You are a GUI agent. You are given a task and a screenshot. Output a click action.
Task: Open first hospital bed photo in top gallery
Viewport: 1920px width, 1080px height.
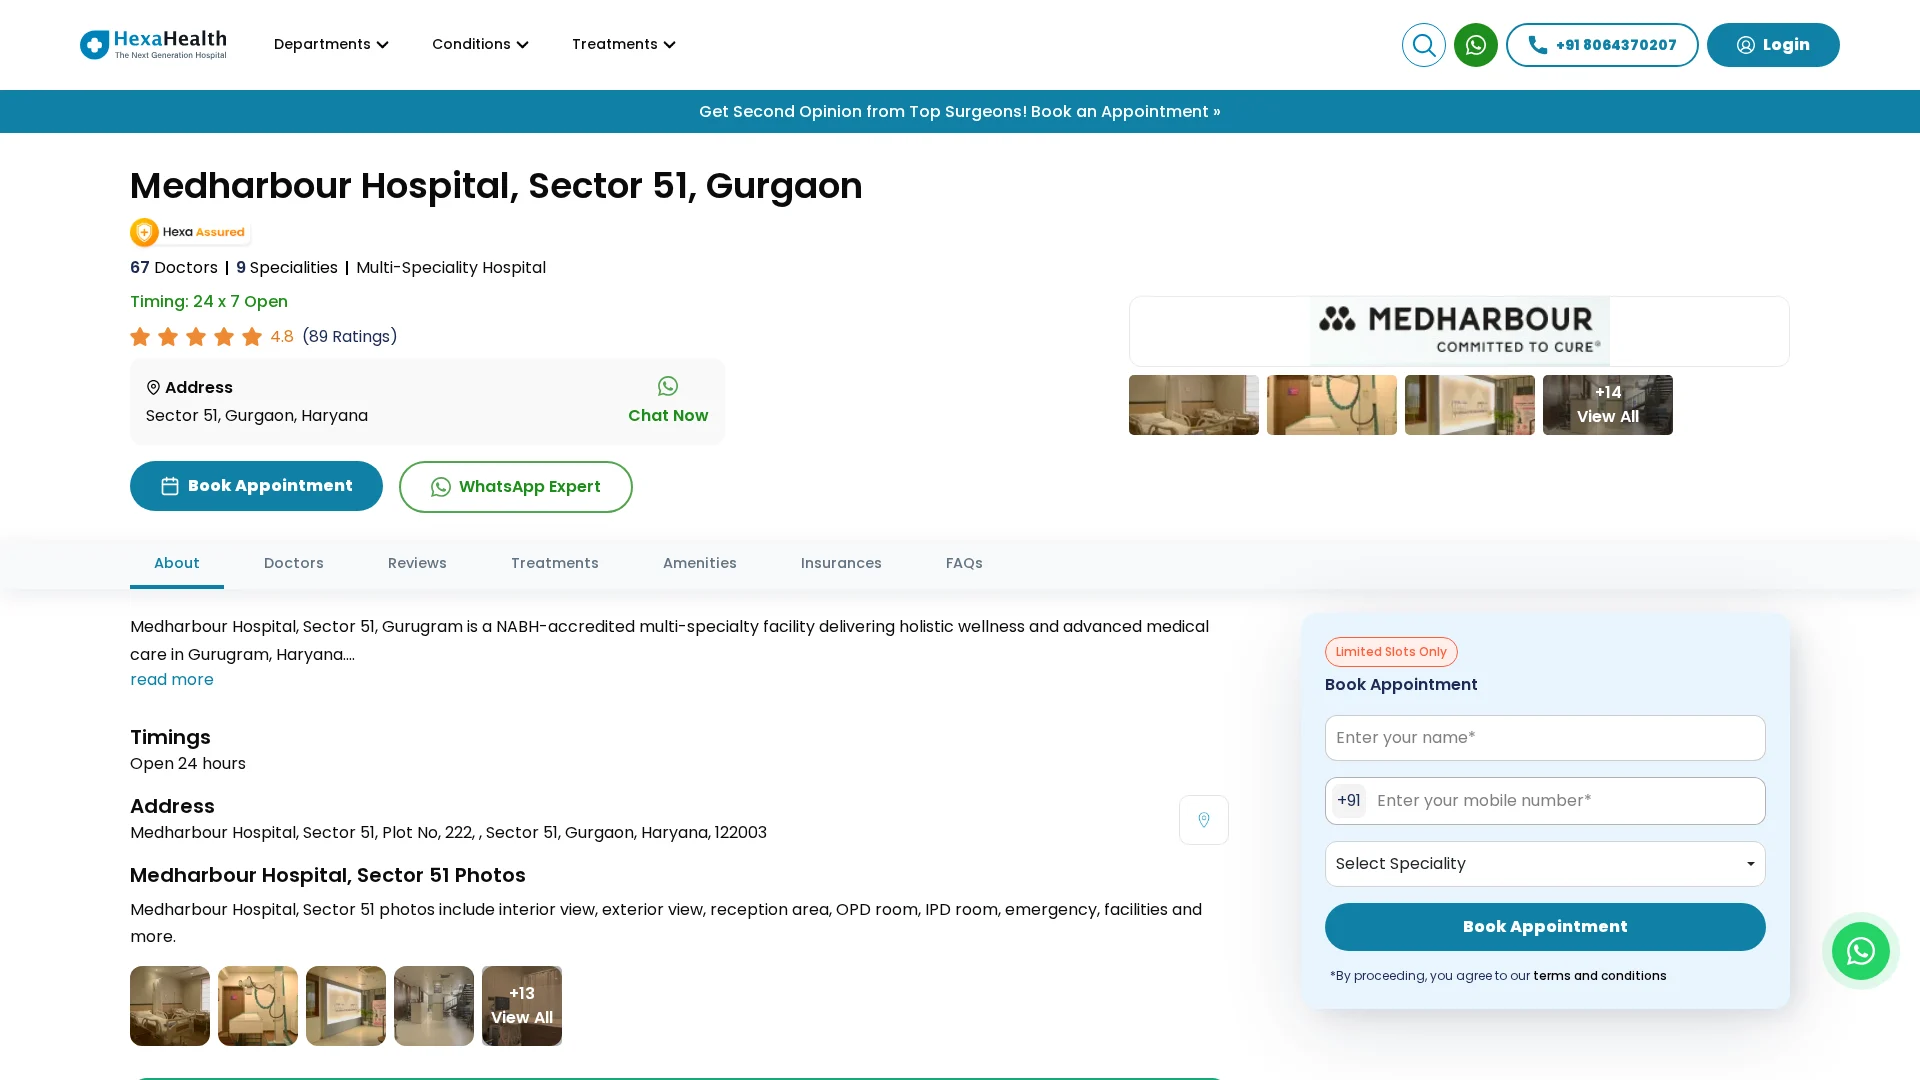[x=1194, y=405]
